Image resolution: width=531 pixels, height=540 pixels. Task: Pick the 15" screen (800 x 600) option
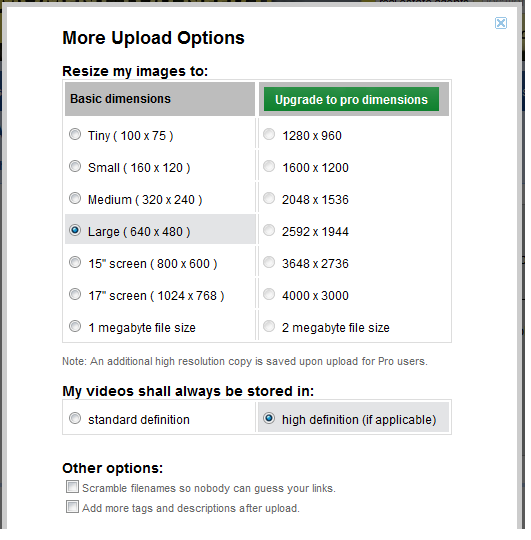click(x=75, y=262)
